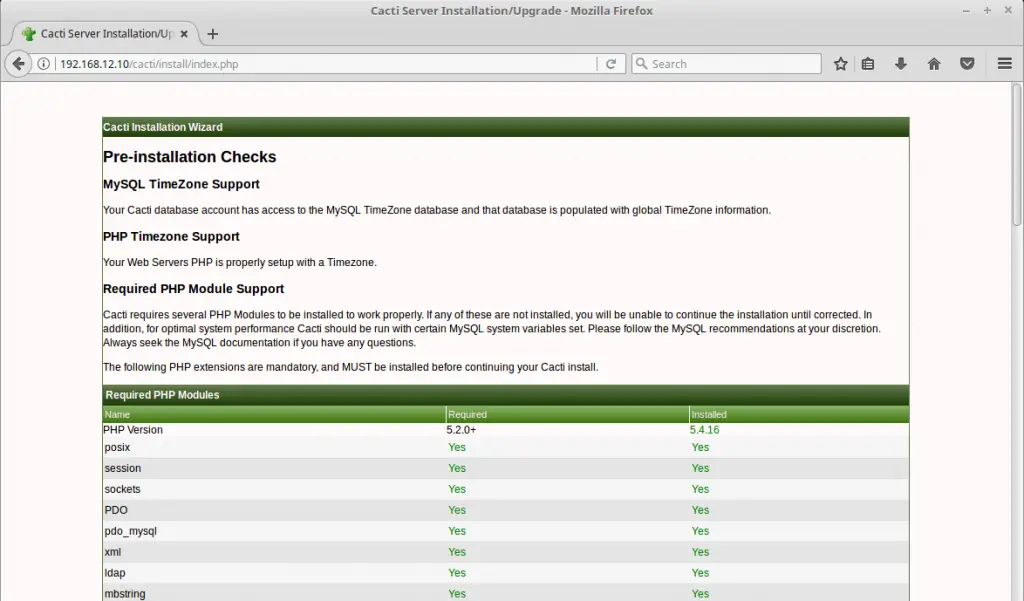The height and width of the screenshot is (601, 1024).
Task: Click the xml module name
Action: point(112,552)
